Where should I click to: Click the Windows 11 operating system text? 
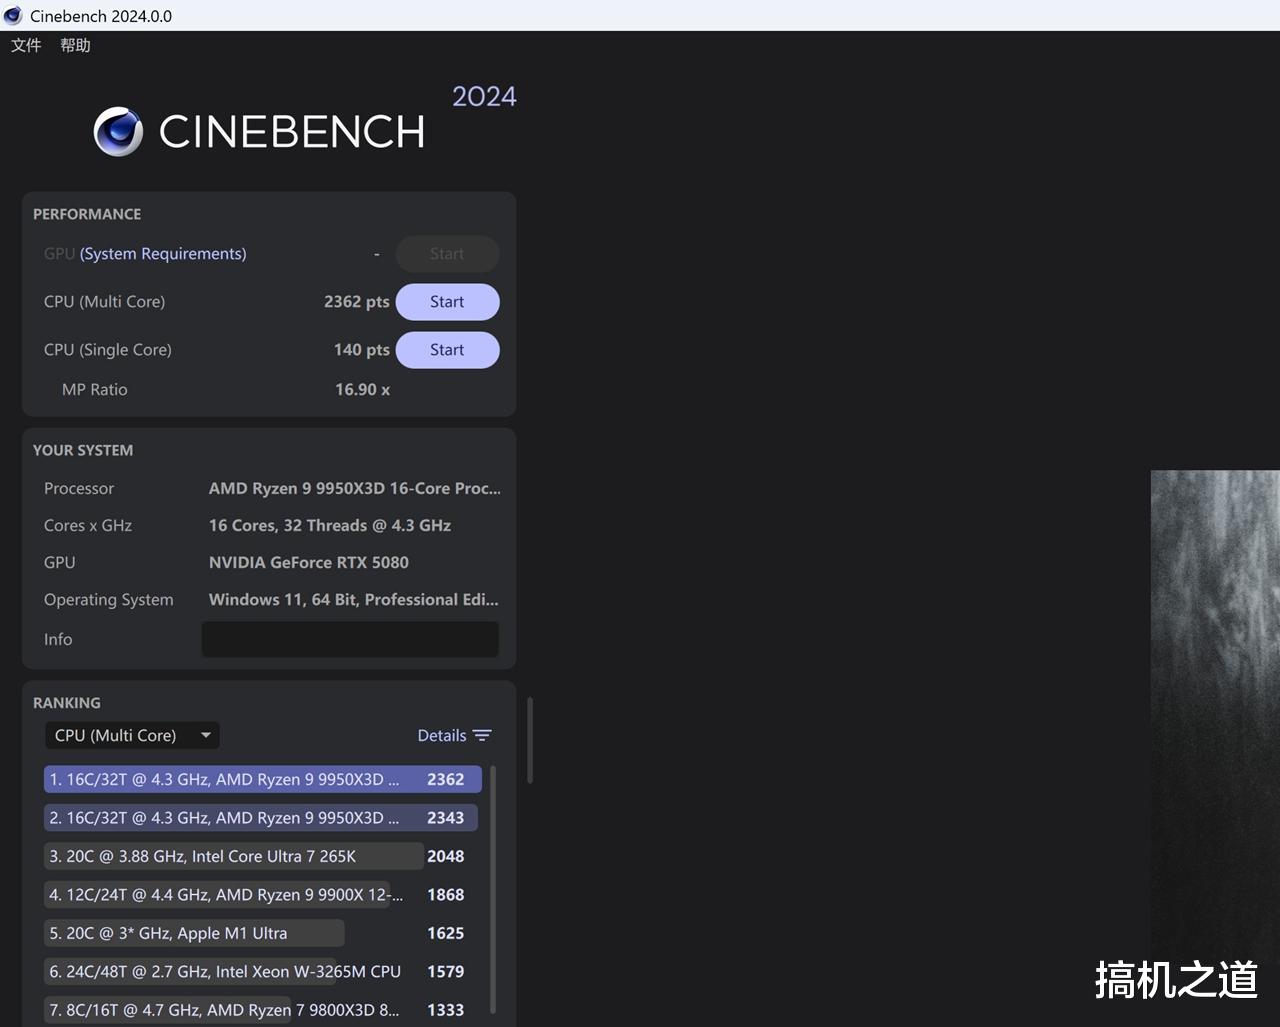tap(354, 599)
